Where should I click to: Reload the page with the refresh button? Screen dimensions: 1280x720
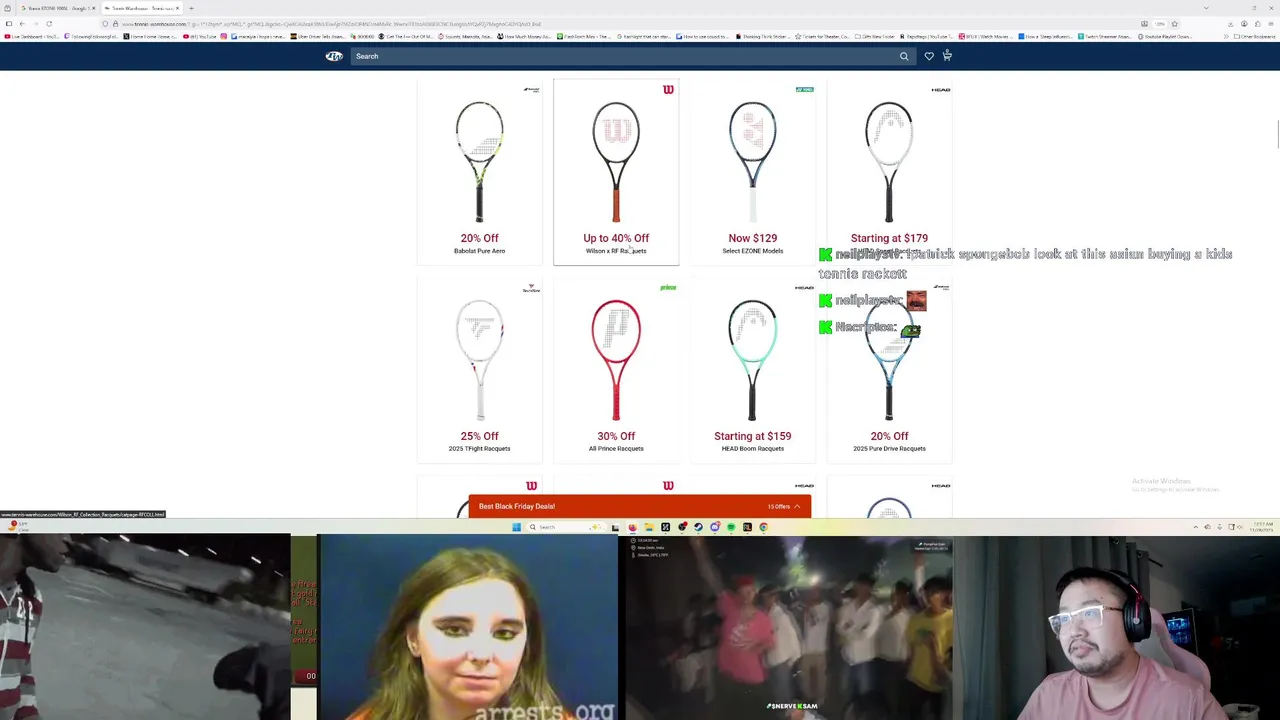tap(49, 23)
